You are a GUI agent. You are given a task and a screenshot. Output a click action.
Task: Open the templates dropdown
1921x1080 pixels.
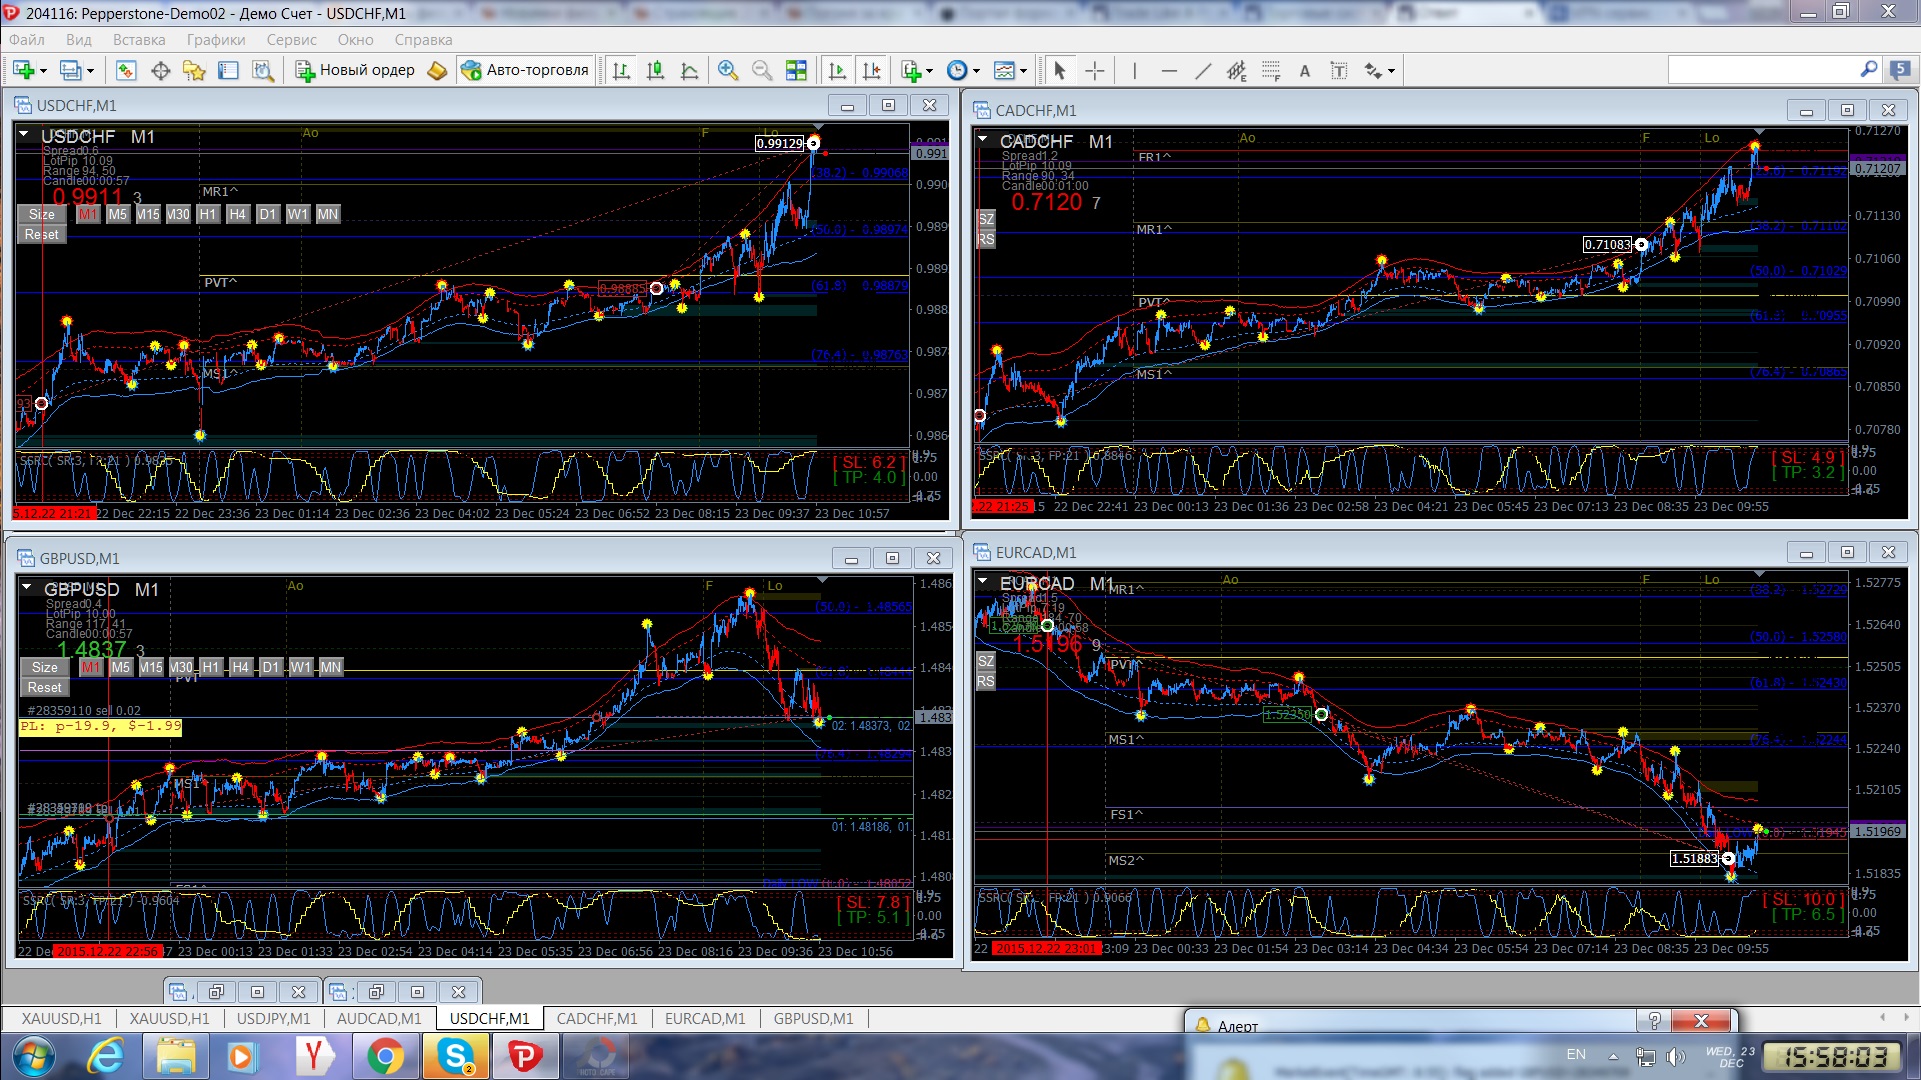click(x=1023, y=71)
